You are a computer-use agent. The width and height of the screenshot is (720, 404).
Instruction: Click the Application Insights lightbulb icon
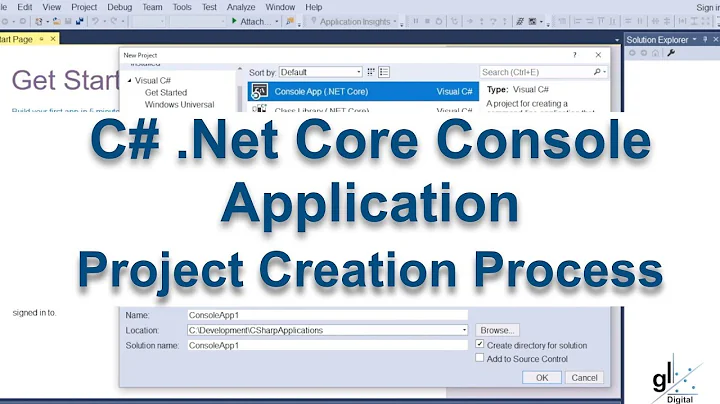point(314,21)
